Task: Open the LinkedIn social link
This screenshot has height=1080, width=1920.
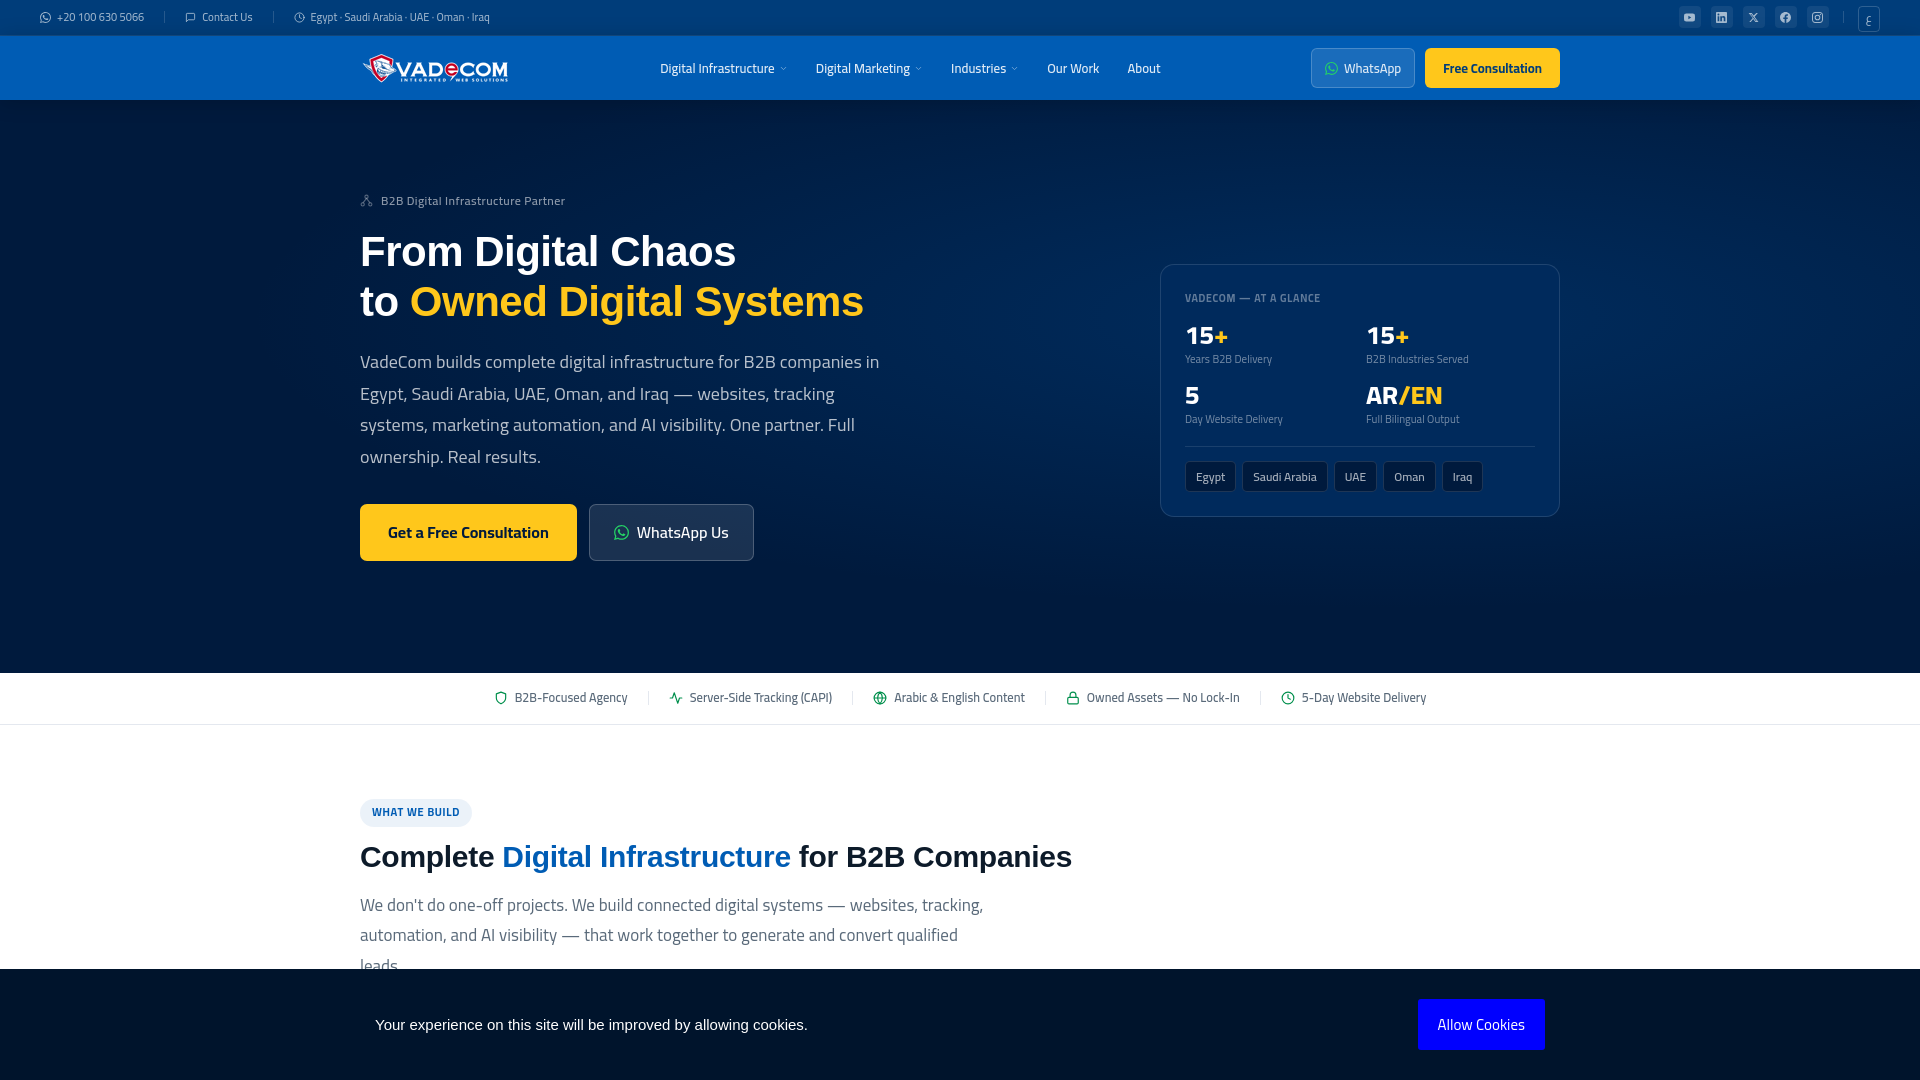Action: pyautogui.click(x=1721, y=17)
